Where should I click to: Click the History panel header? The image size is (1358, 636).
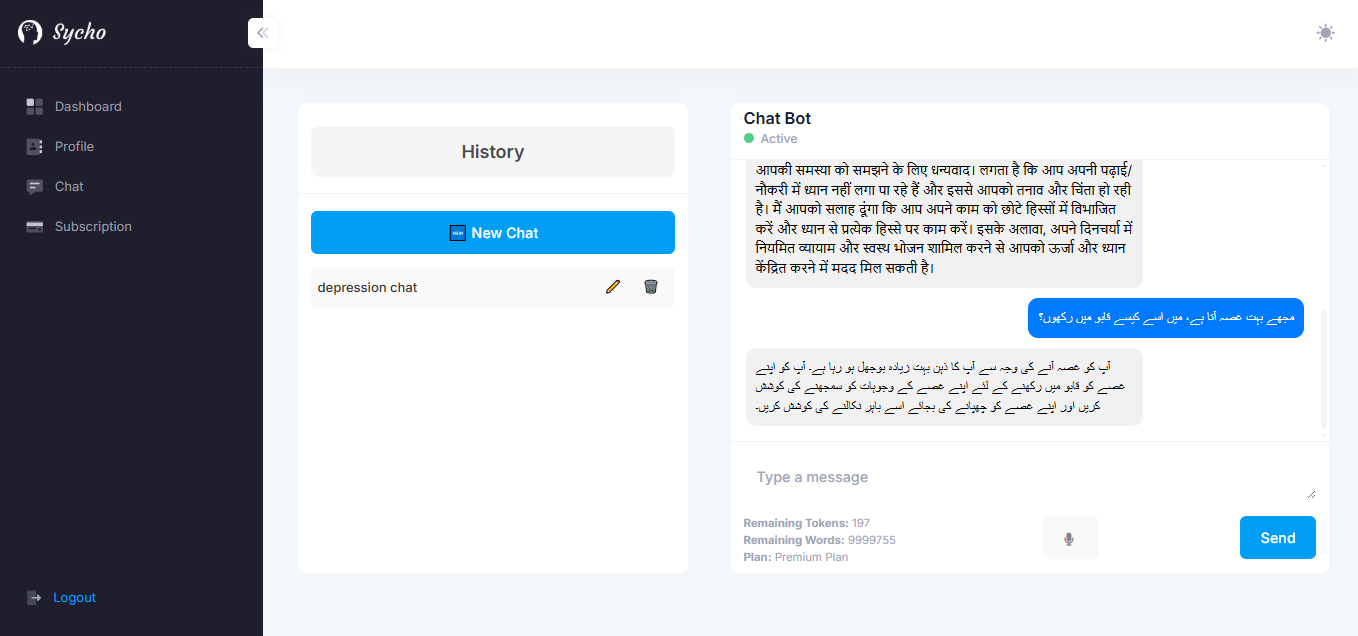(492, 152)
